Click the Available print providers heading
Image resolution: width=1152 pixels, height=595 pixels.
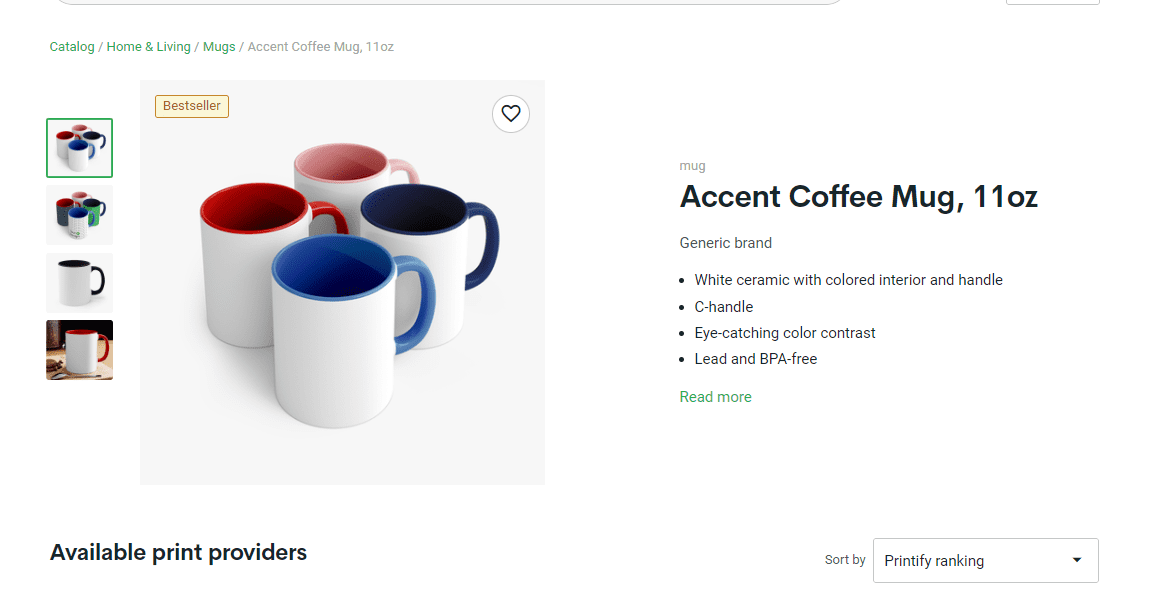[x=179, y=552]
